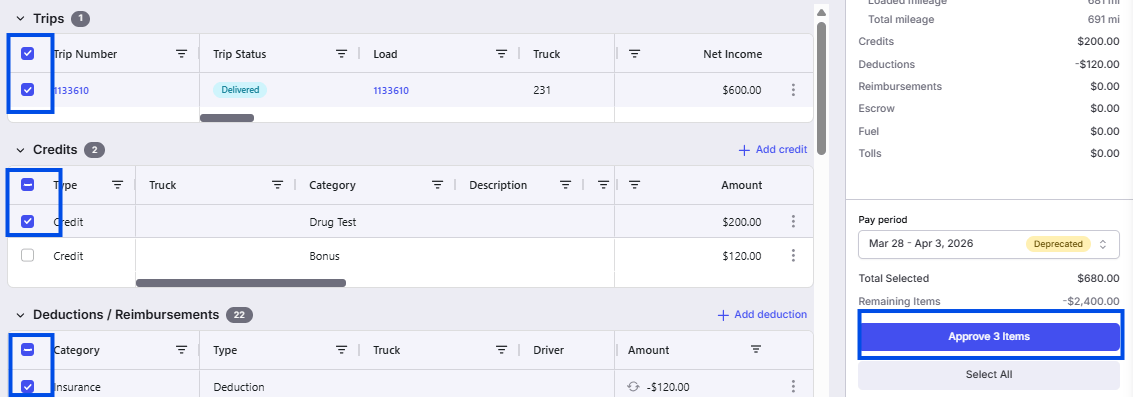Click truck number 231 cell

[542, 90]
